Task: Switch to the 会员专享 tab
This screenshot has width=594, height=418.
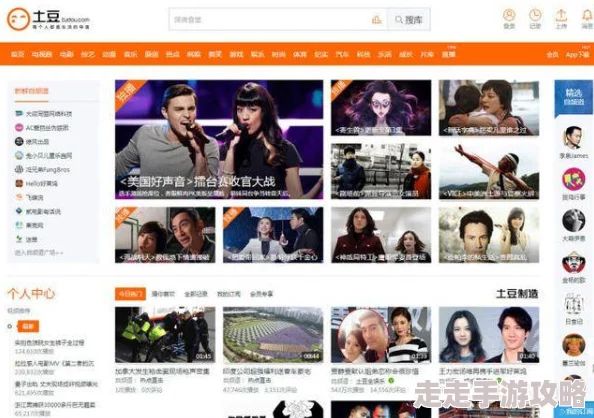Action: pos(261,294)
